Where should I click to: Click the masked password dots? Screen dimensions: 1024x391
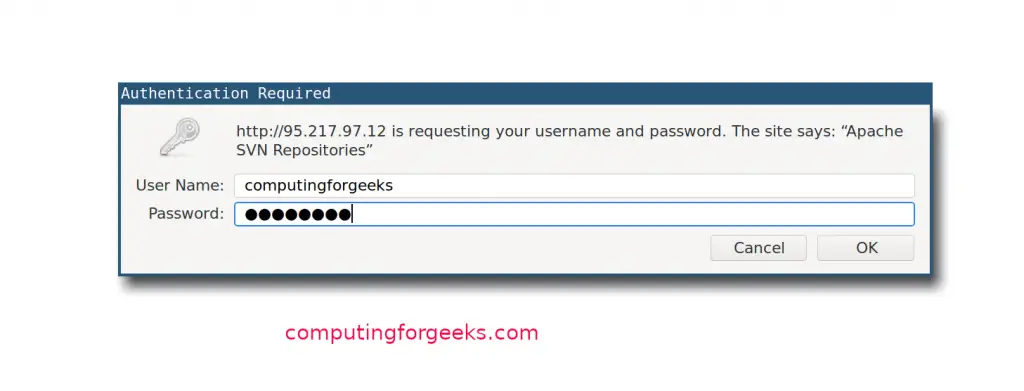tap(298, 214)
